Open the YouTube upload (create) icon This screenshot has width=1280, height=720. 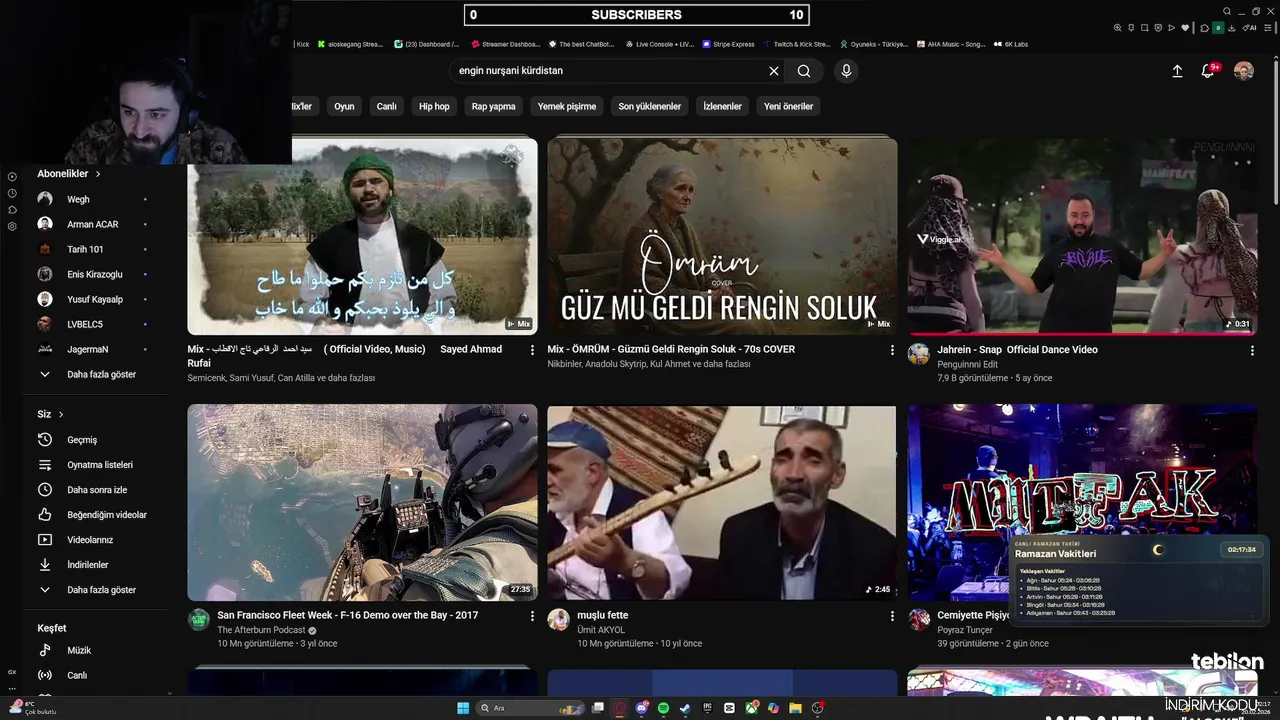(1177, 71)
